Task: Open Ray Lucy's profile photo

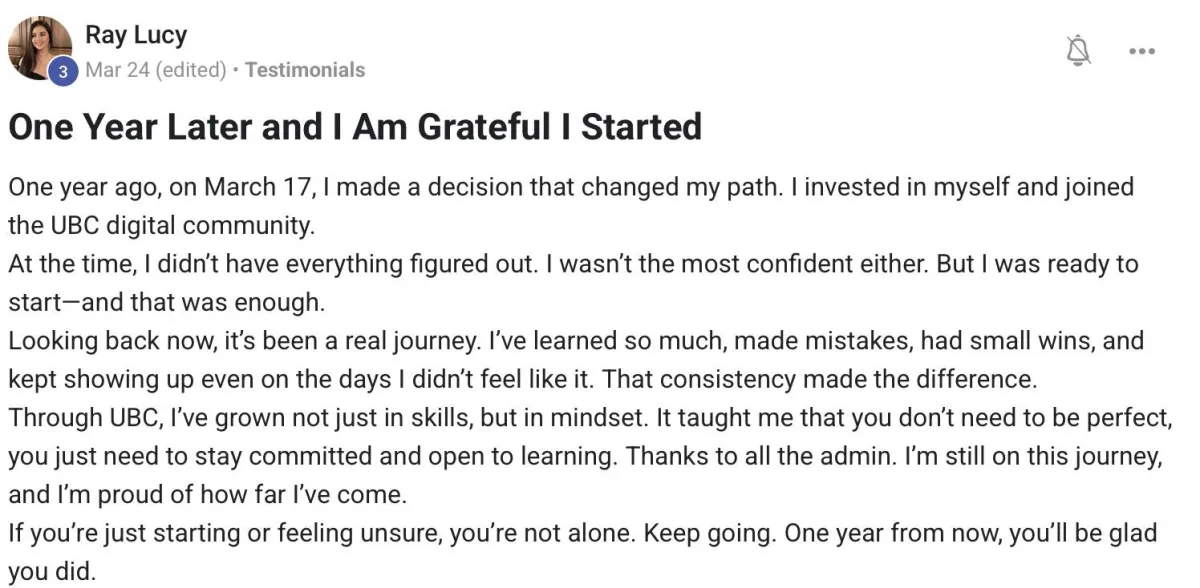Action: [40, 48]
